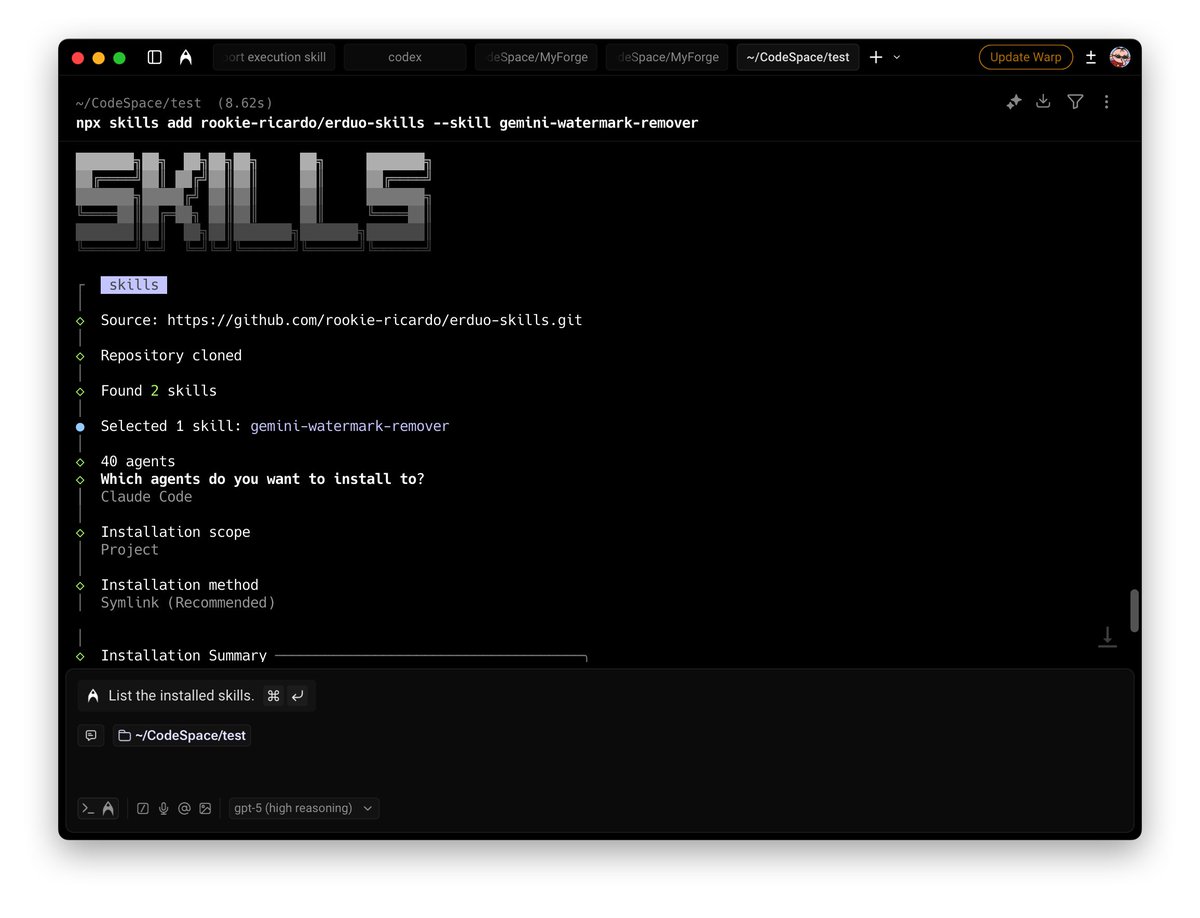Screen dimensions: 1200x918
Task: Add a new tab with plus icon
Action: (876, 57)
